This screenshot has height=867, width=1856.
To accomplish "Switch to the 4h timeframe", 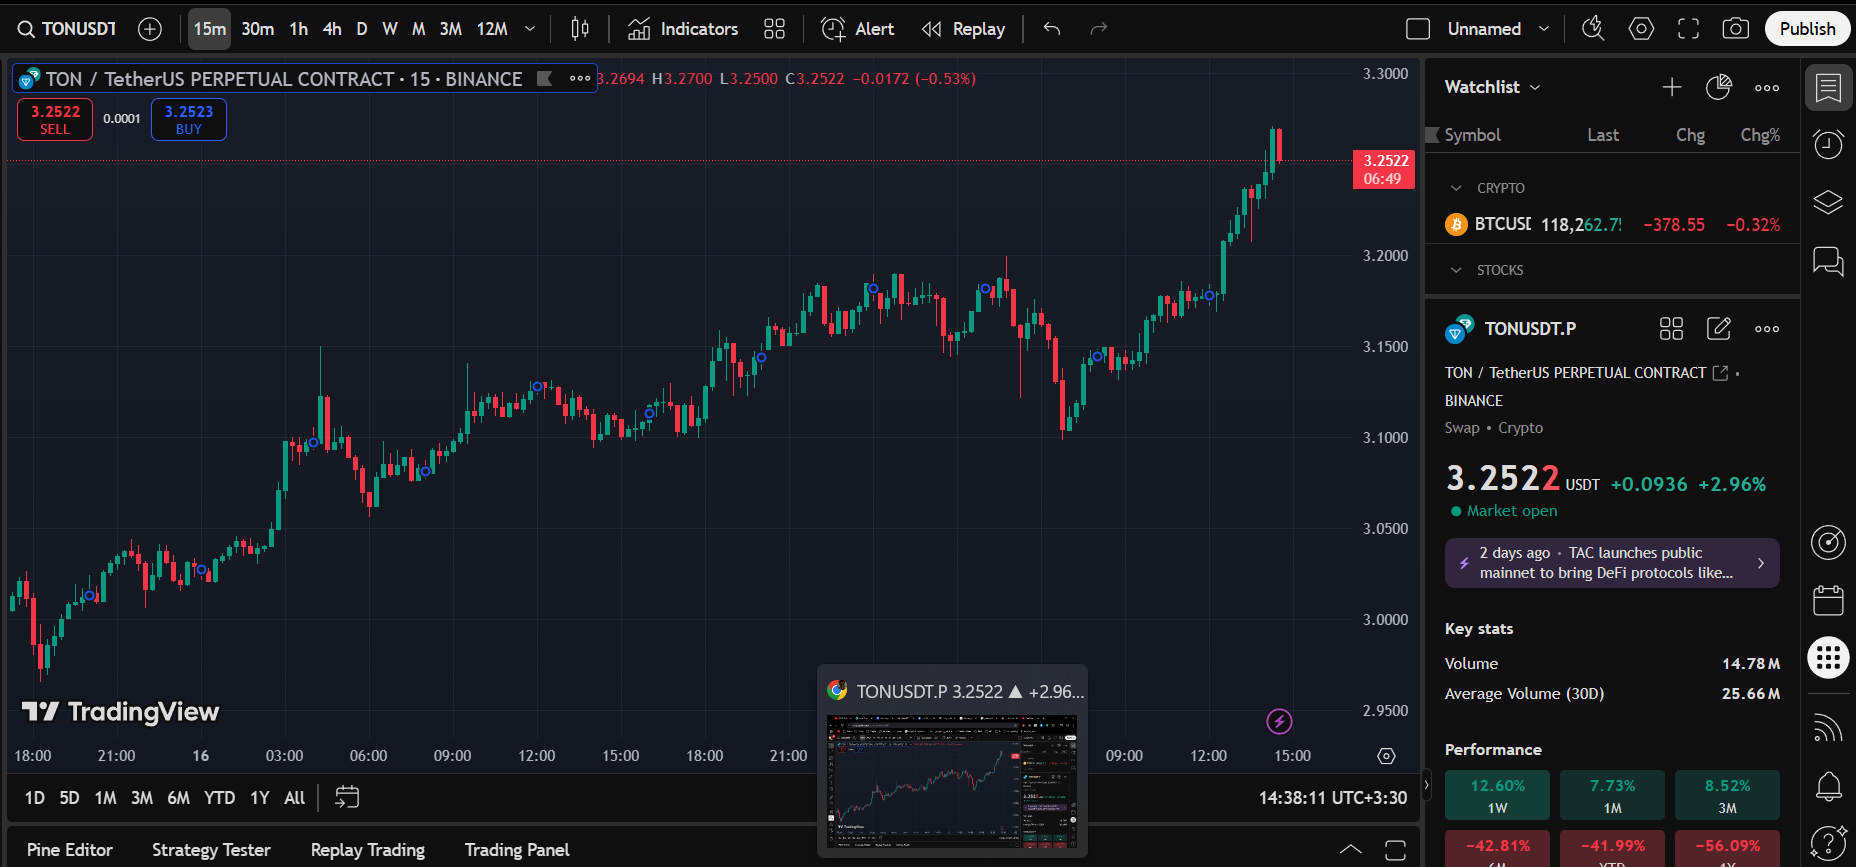I will pos(332,29).
